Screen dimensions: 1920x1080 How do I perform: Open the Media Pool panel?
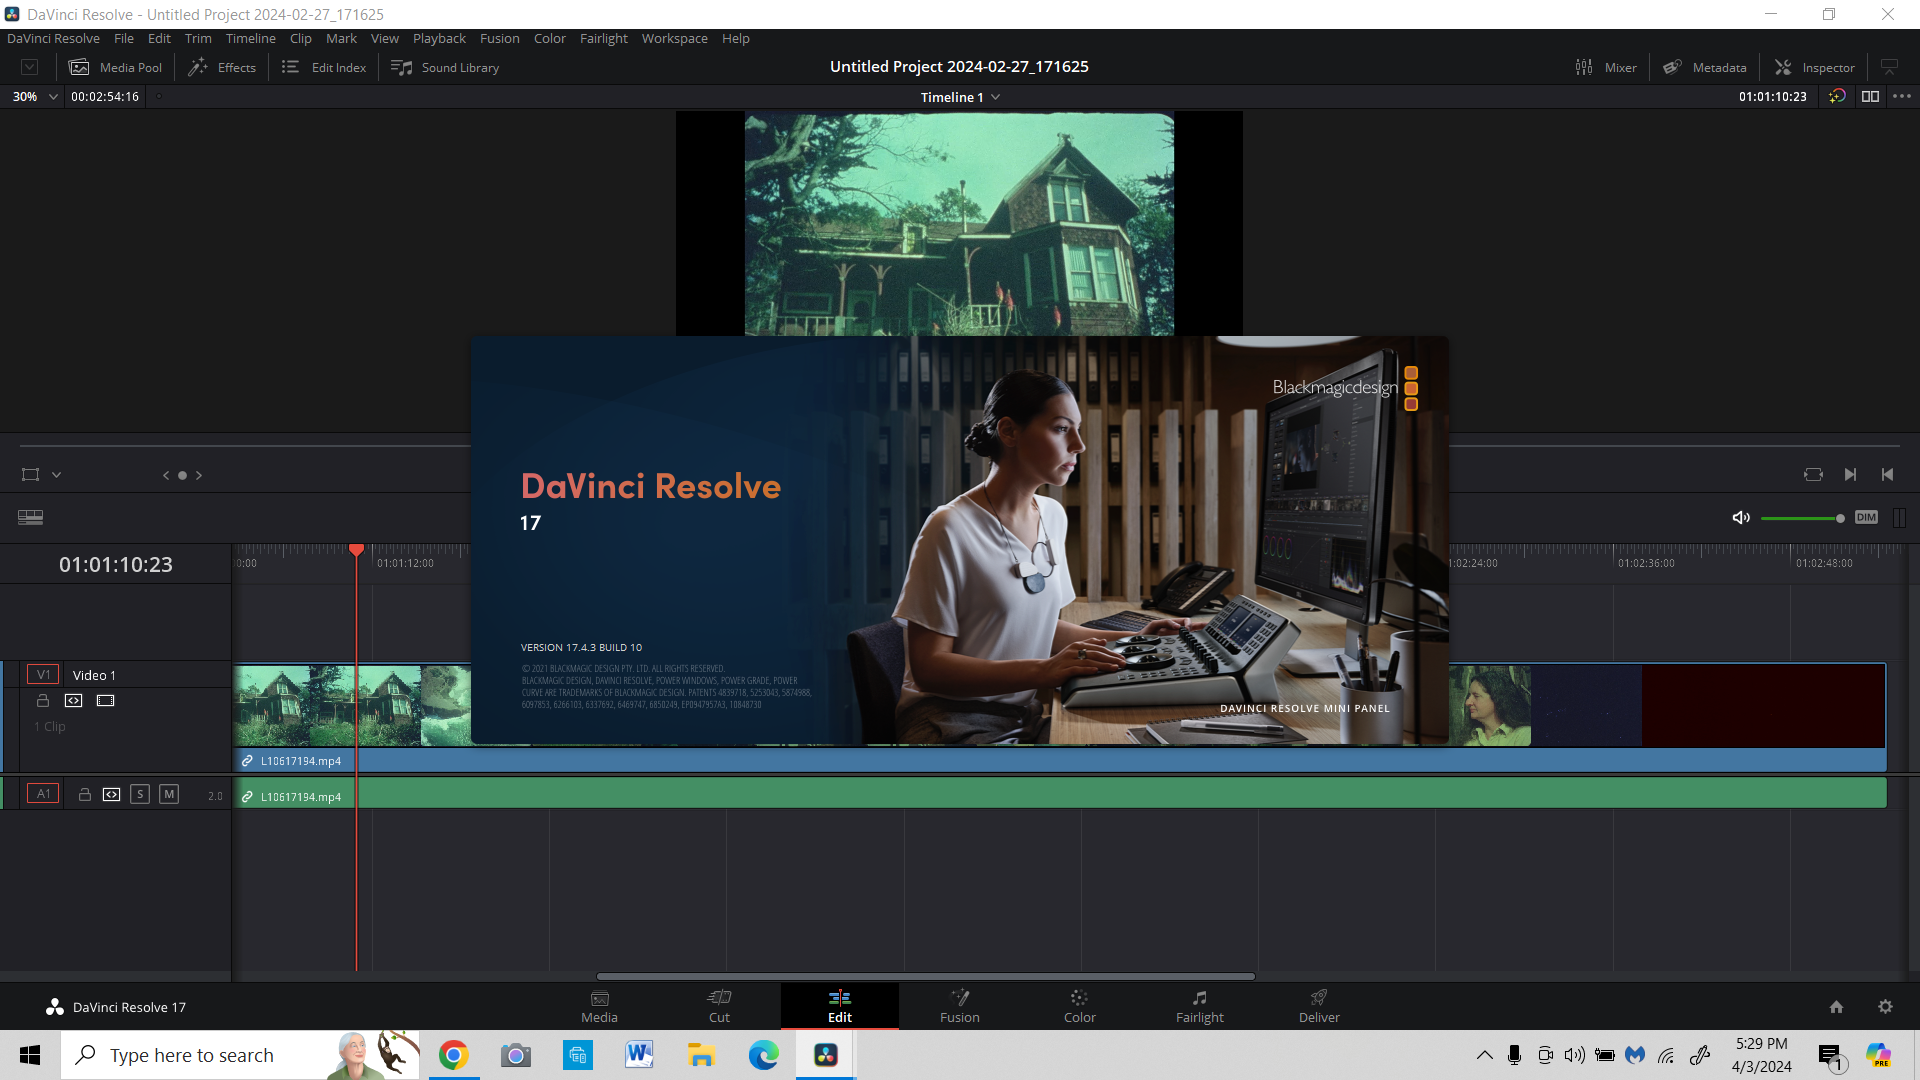point(115,67)
